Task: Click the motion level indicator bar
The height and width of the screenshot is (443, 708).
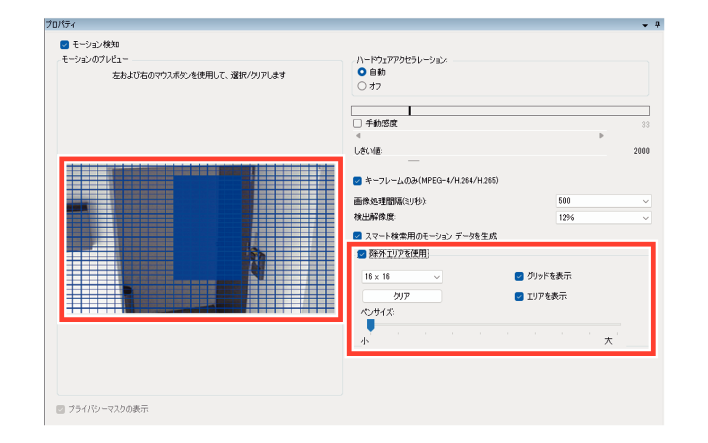Action: tap(500, 111)
